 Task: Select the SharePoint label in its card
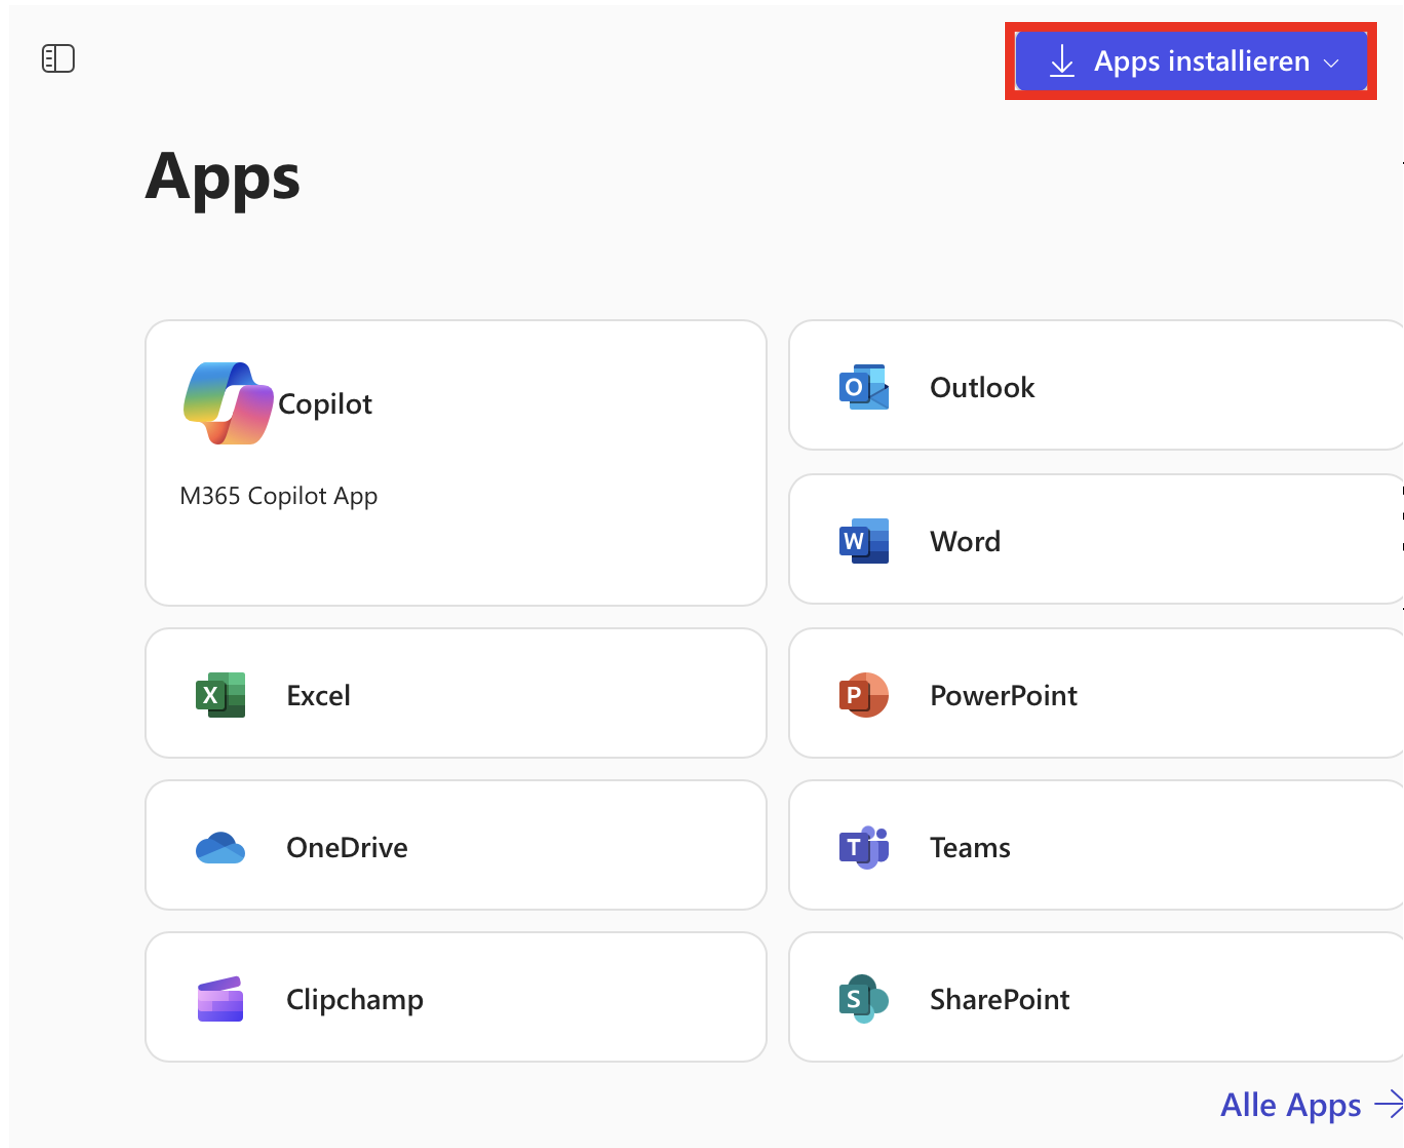click(1000, 999)
